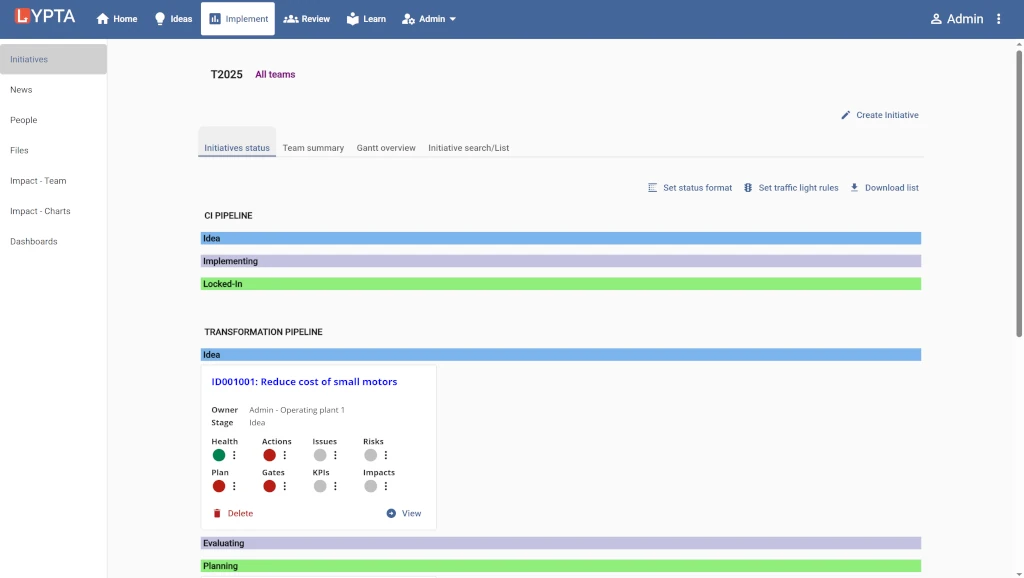Open Gates options kebab menu

pos(285,486)
